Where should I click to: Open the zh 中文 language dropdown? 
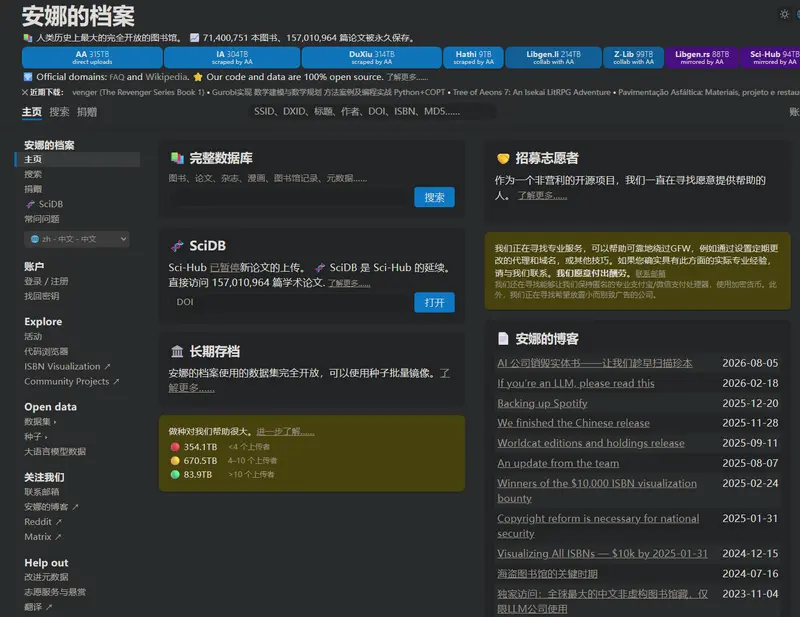tap(77, 239)
